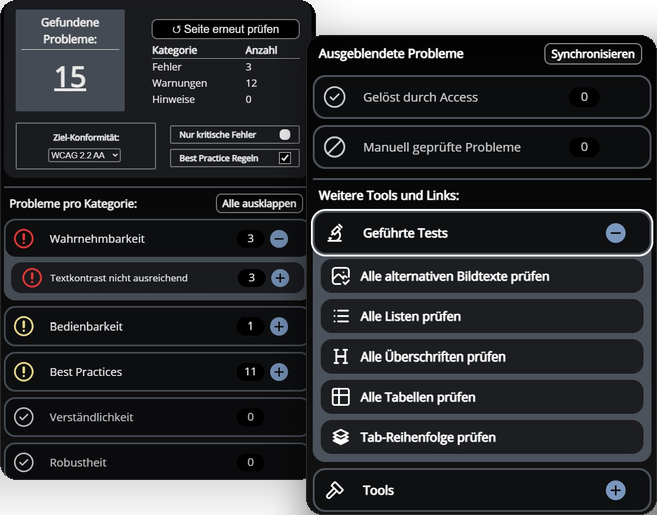
Task: Click the Robustheit category label
Action: (x=78, y=463)
